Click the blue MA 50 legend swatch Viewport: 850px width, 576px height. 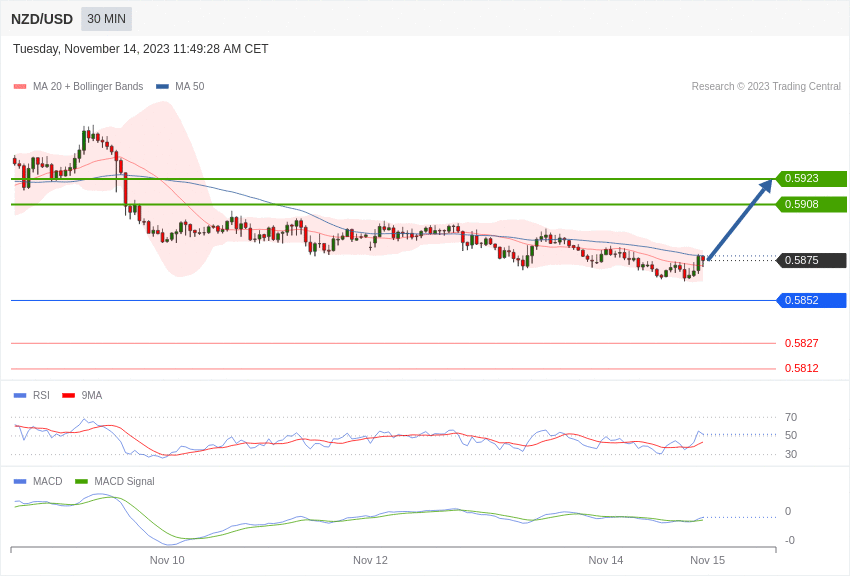coord(162,86)
